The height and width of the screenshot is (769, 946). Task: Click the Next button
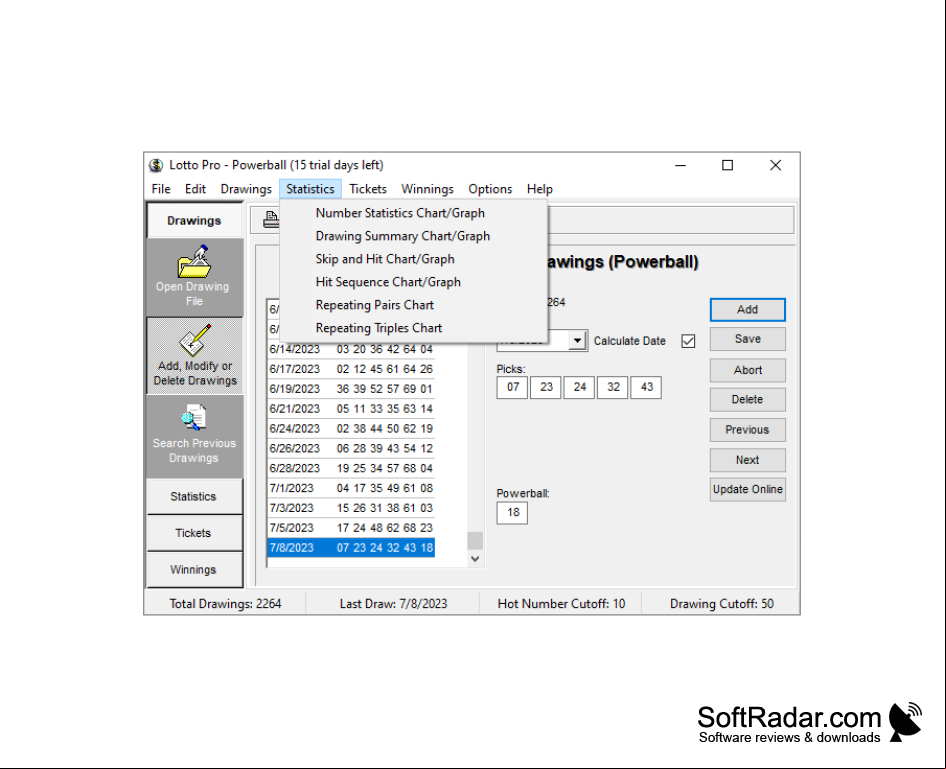[748, 460]
